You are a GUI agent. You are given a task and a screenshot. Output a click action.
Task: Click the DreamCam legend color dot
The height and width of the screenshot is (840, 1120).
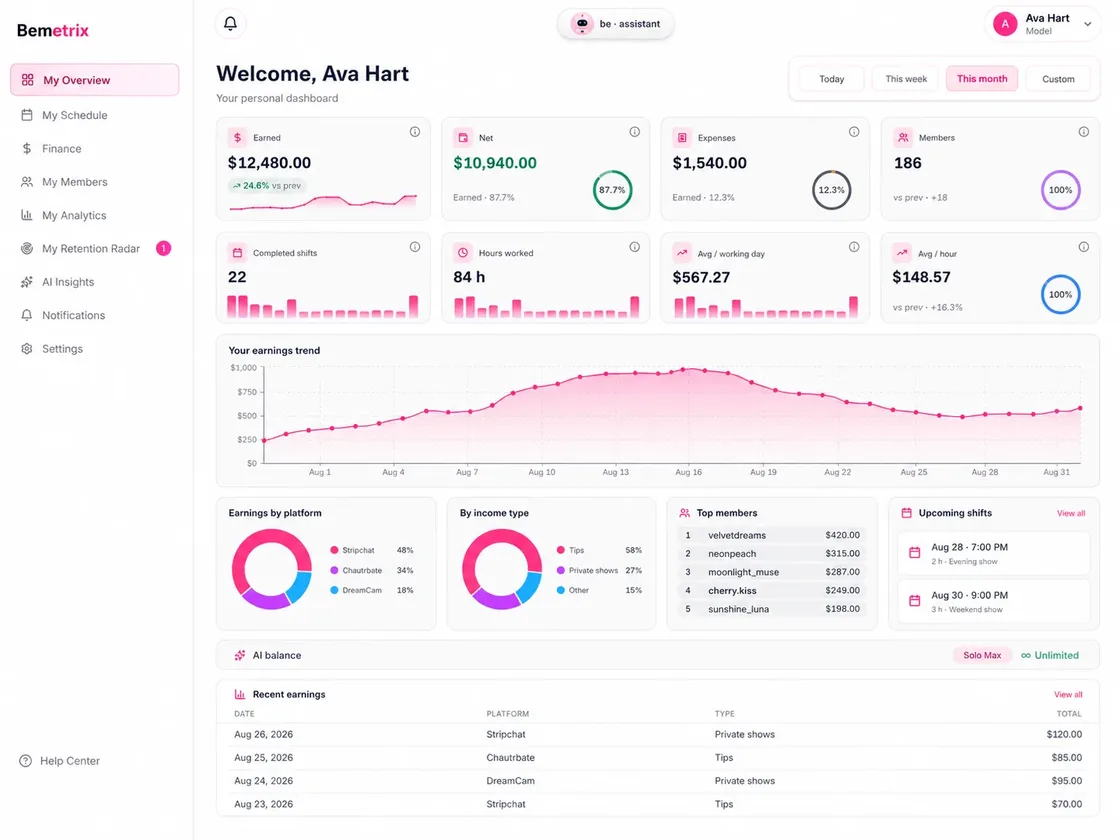point(334,590)
